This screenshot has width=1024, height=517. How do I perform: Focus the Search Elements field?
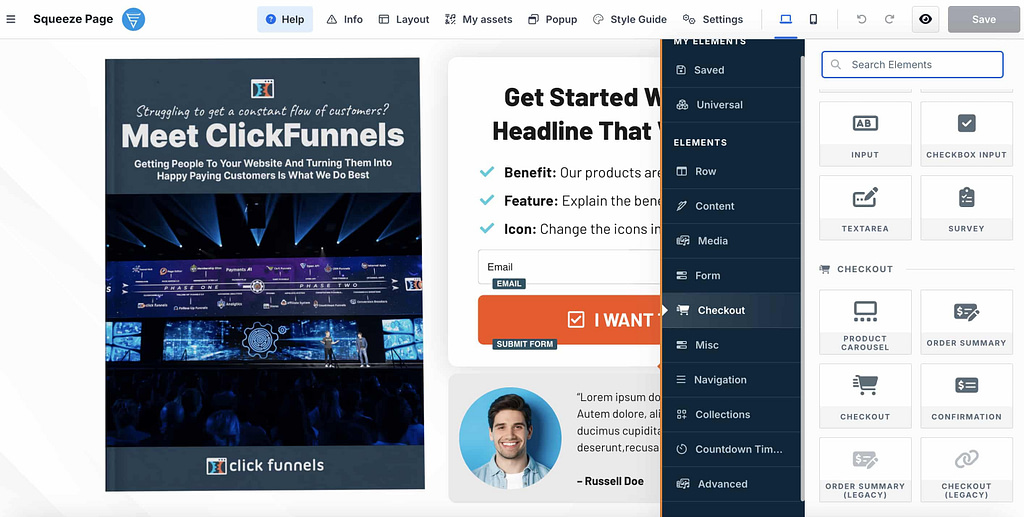pyautogui.click(x=912, y=65)
